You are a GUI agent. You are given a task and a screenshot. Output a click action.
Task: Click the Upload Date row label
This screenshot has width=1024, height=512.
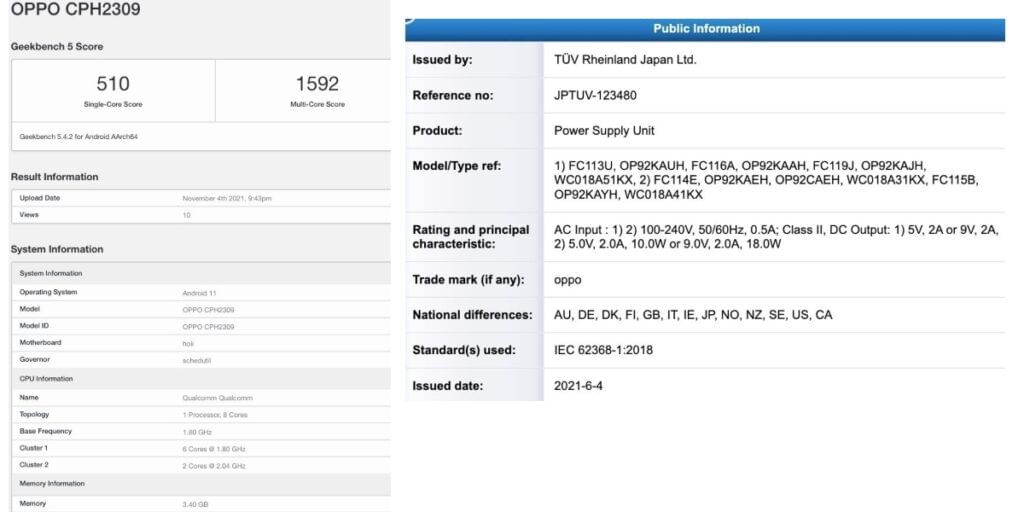[39, 198]
